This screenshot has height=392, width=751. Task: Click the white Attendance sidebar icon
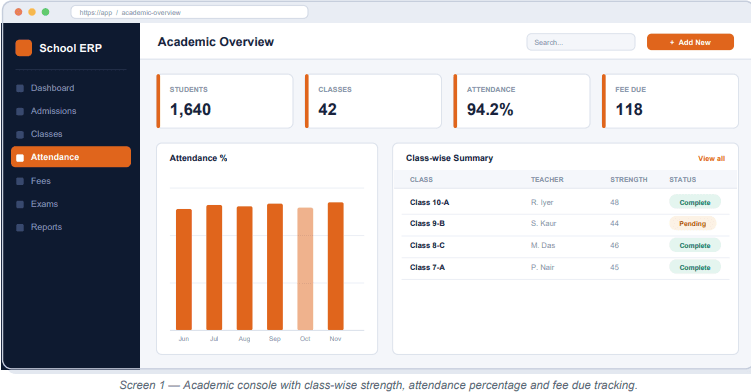coord(20,158)
